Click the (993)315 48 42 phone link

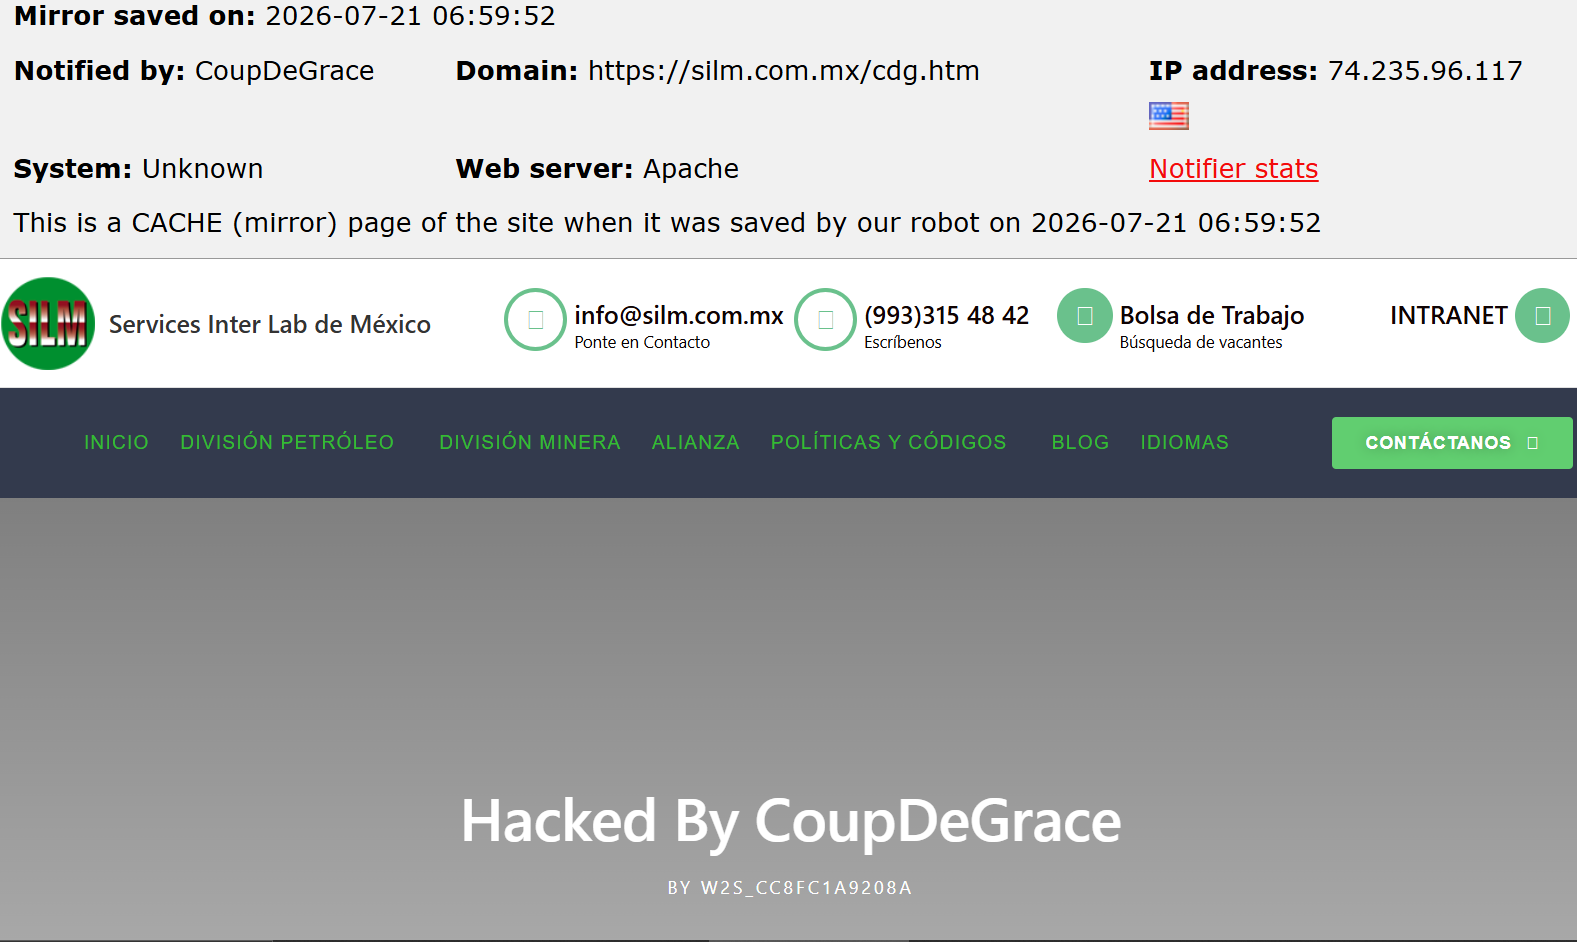click(946, 316)
